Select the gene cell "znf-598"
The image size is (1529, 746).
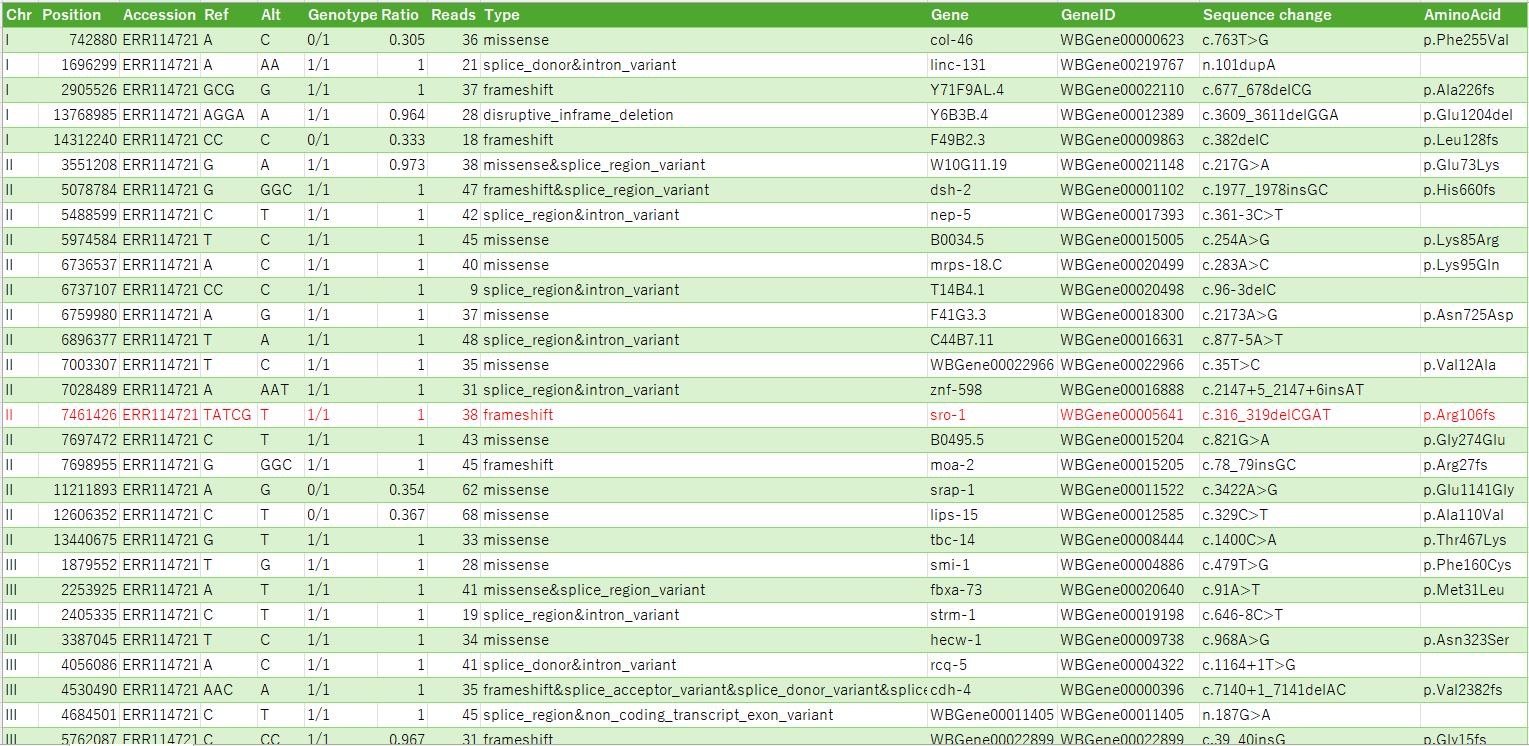953,390
